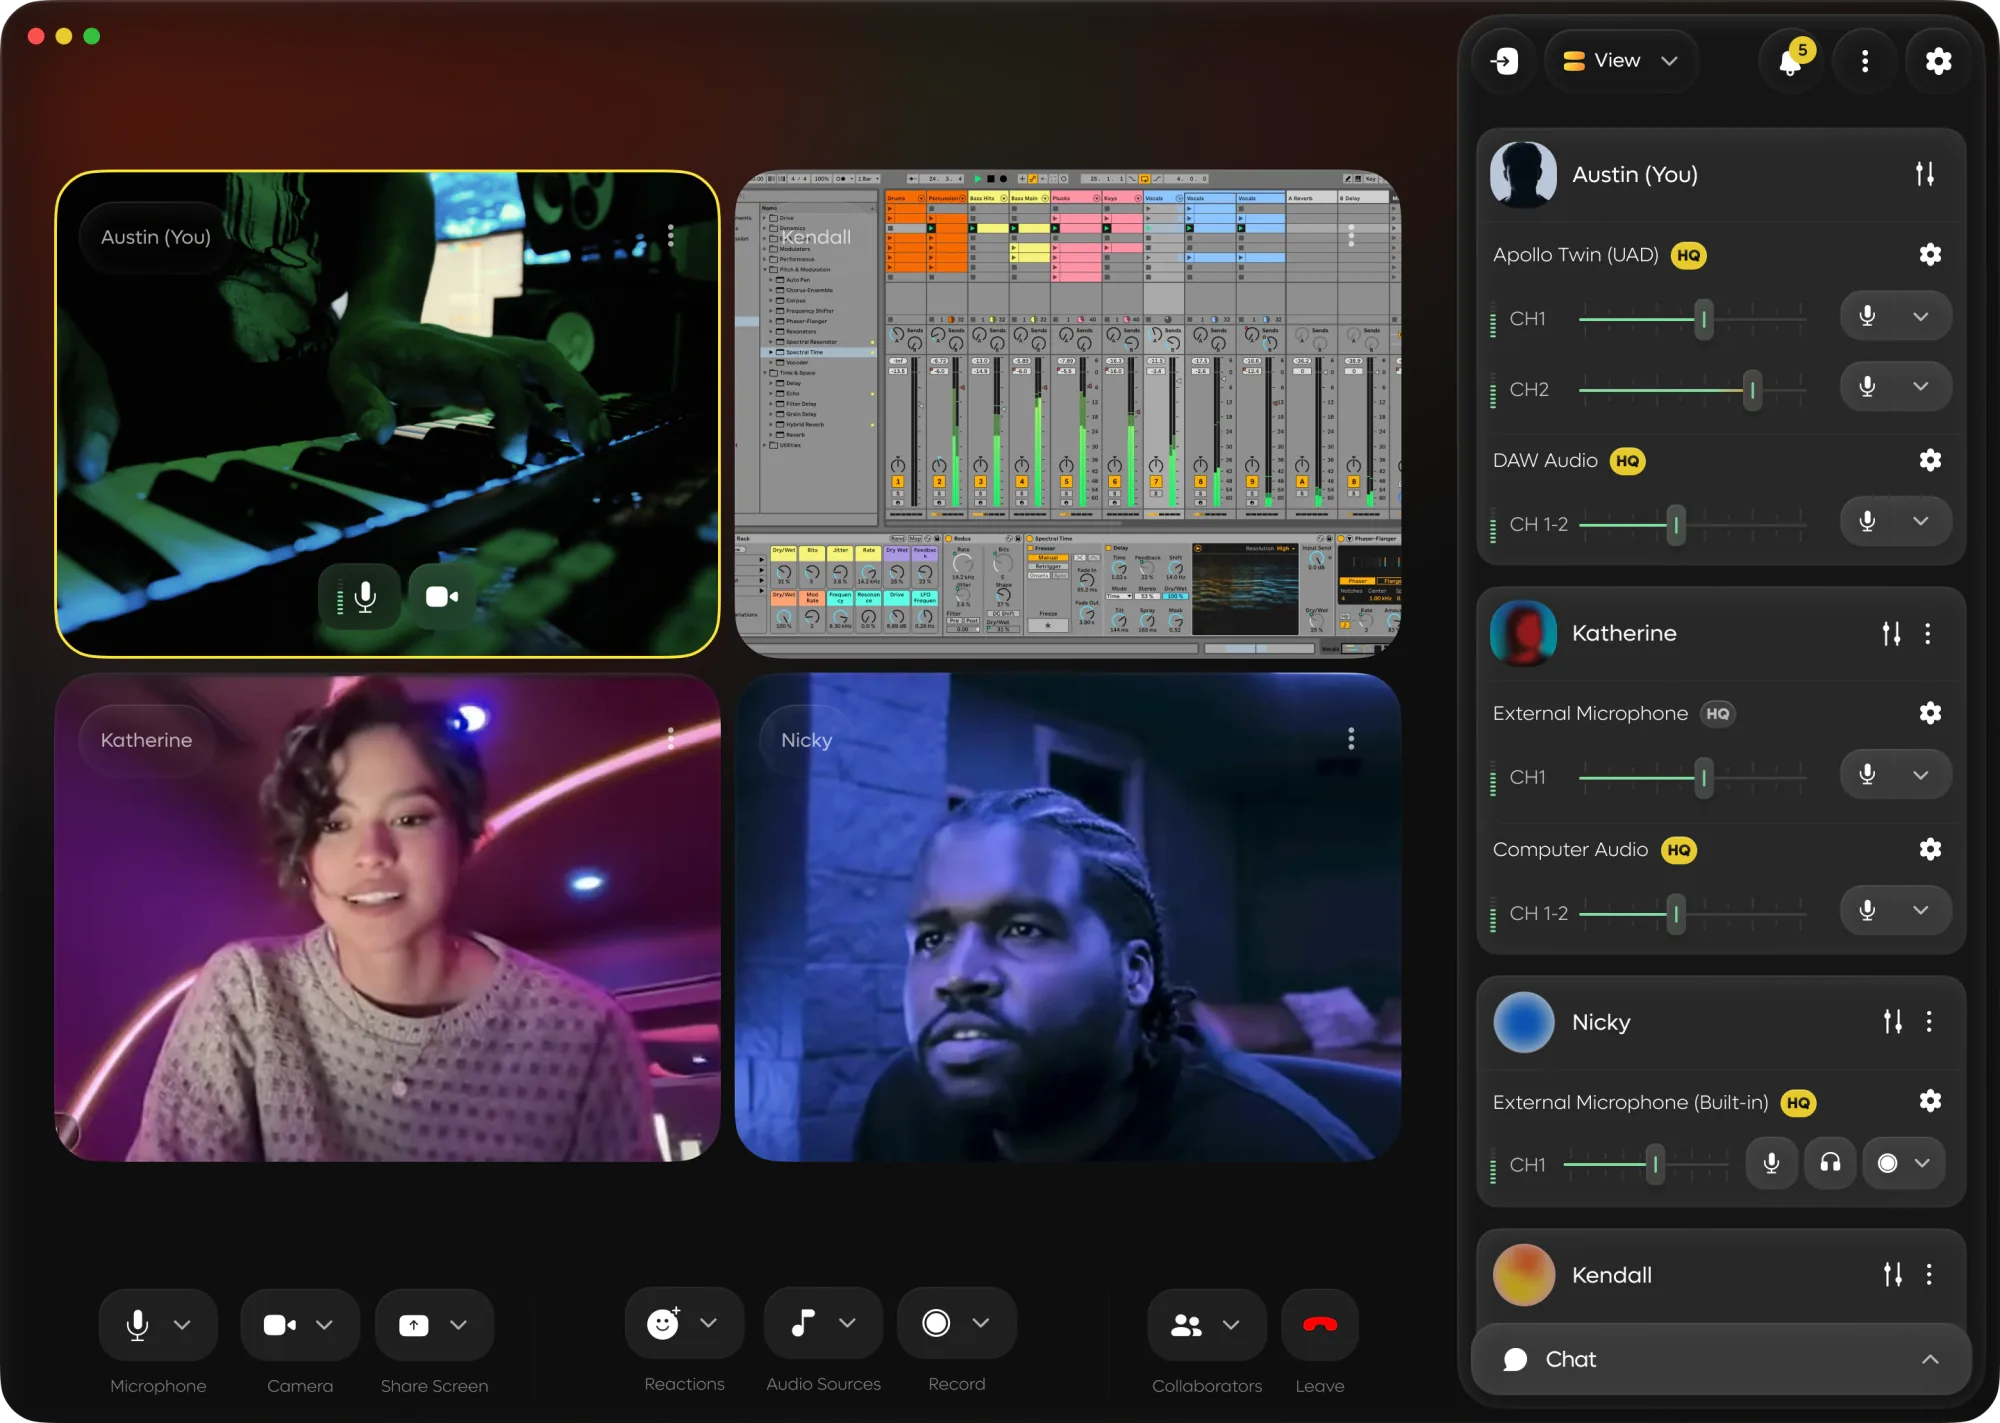Open the Collaborators button
The width and height of the screenshot is (2000, 1423).
point(1187,1324)
